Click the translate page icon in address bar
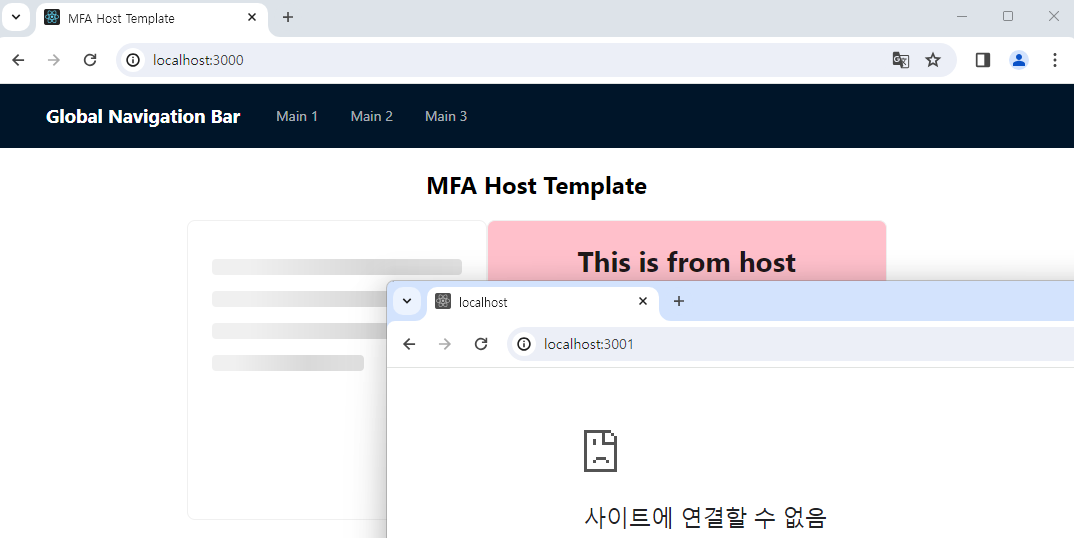Image resolution: width=1074 pixels, height=538 pixels. (901, 60)
